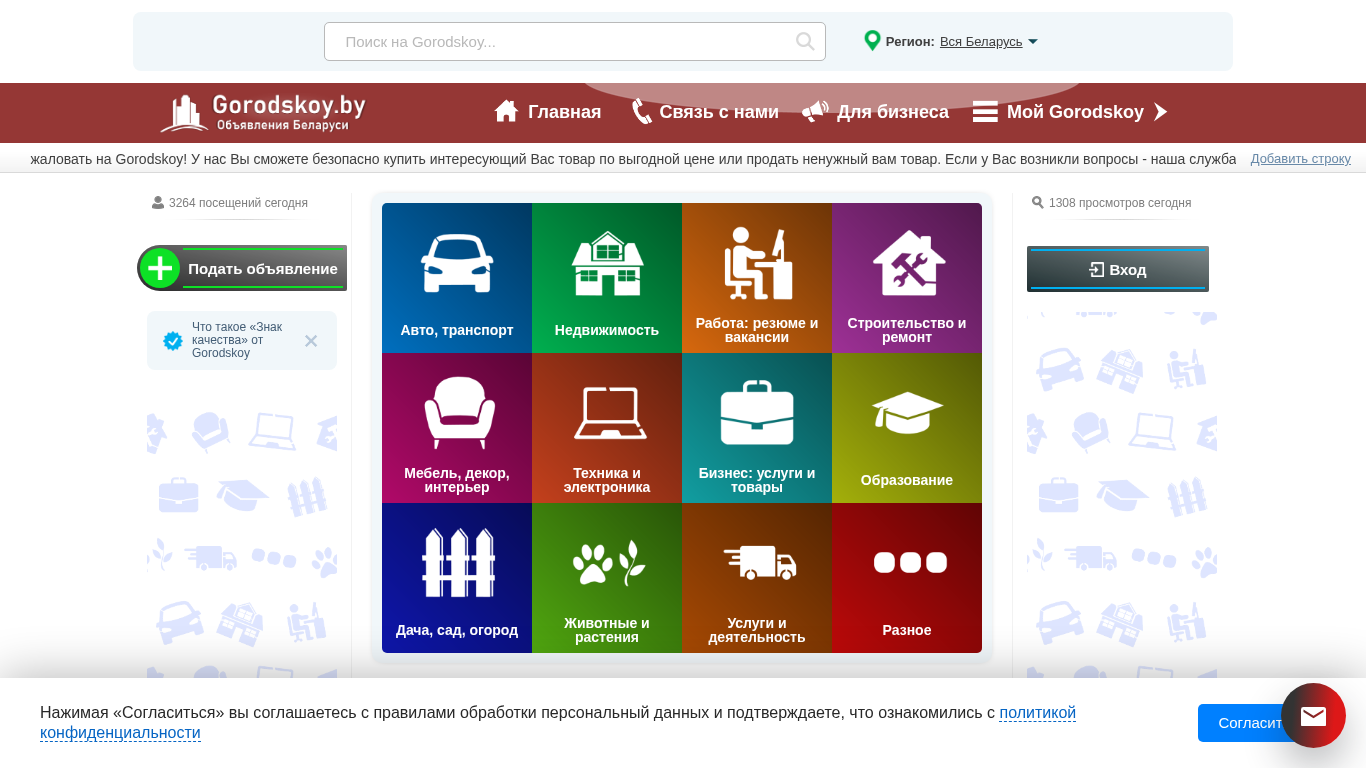Open the Авто, транспорт car category

pyautogui.click(x=457, y=278)
